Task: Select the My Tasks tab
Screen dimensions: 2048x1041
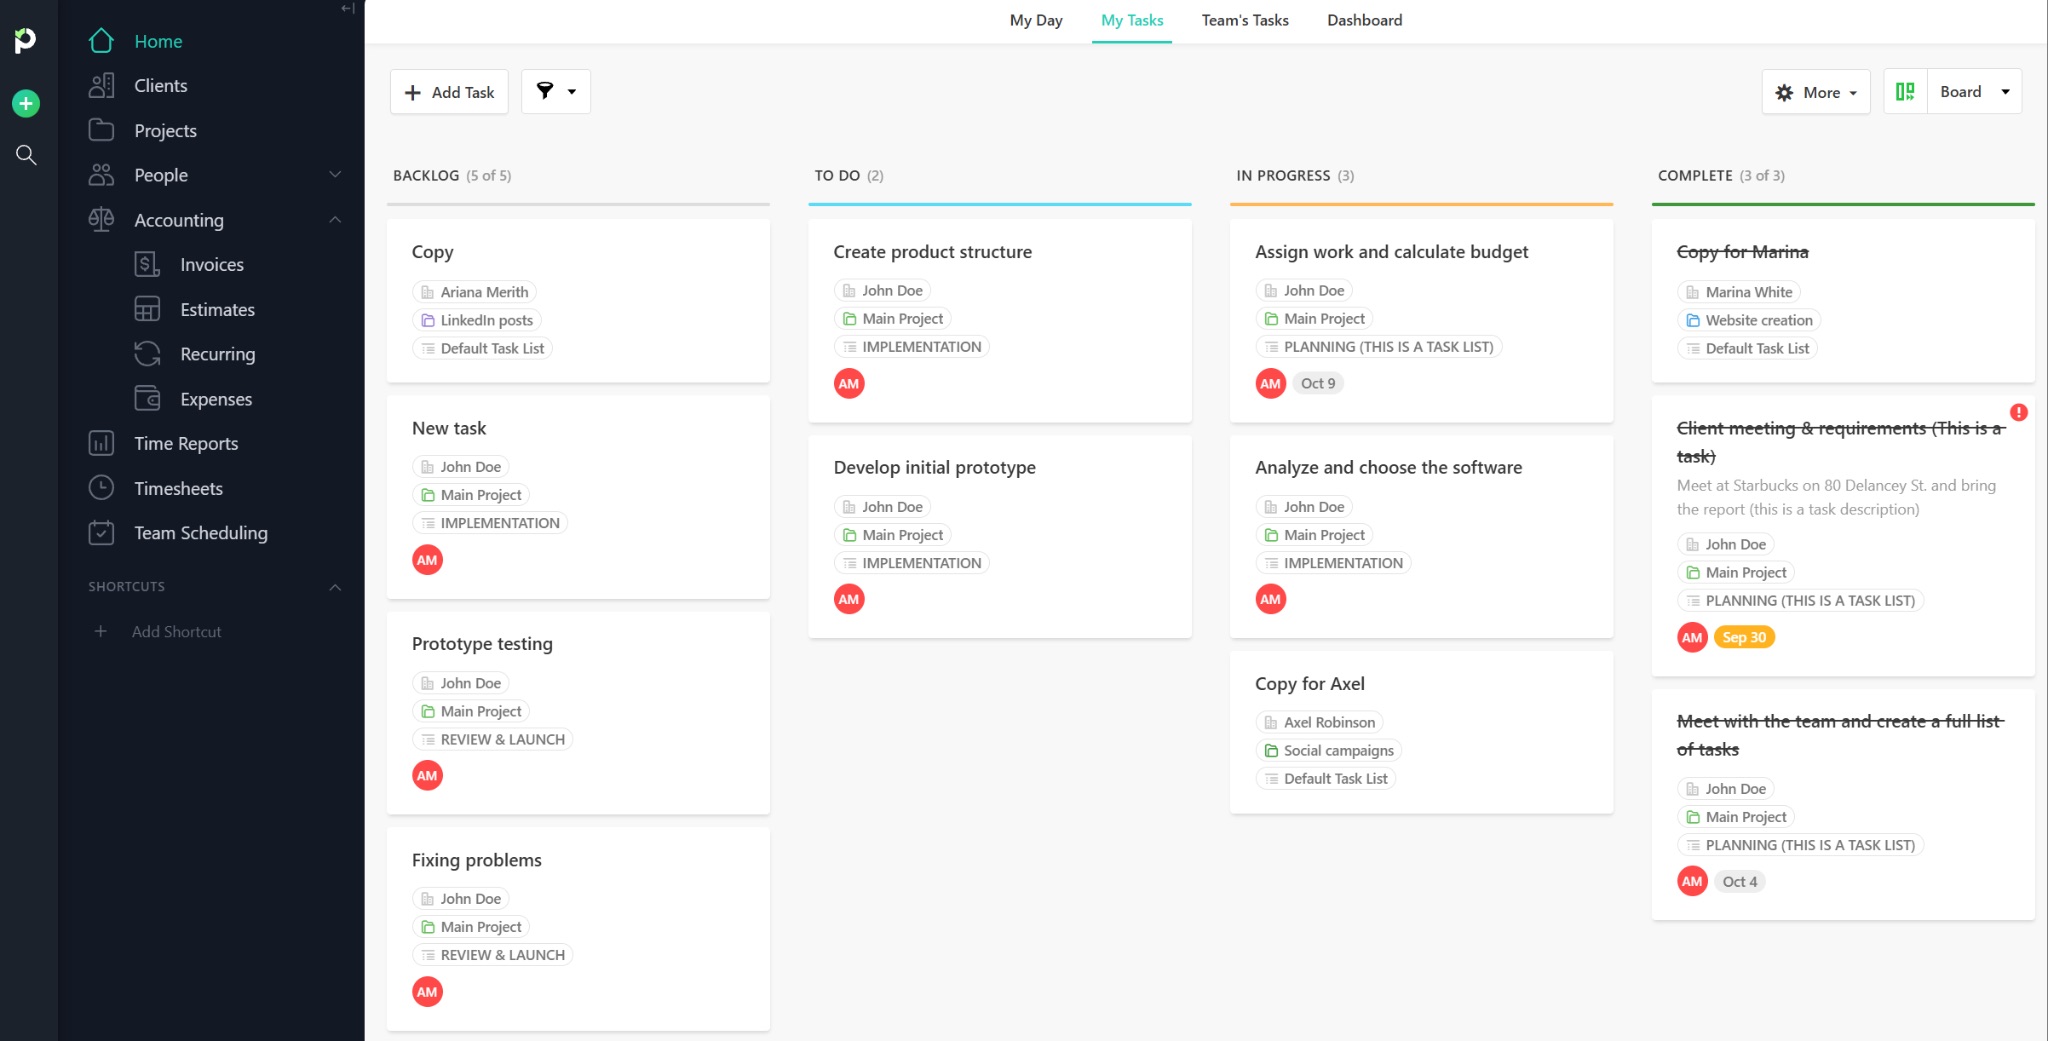Action: pyautogui.click(x=1132, y=20)
